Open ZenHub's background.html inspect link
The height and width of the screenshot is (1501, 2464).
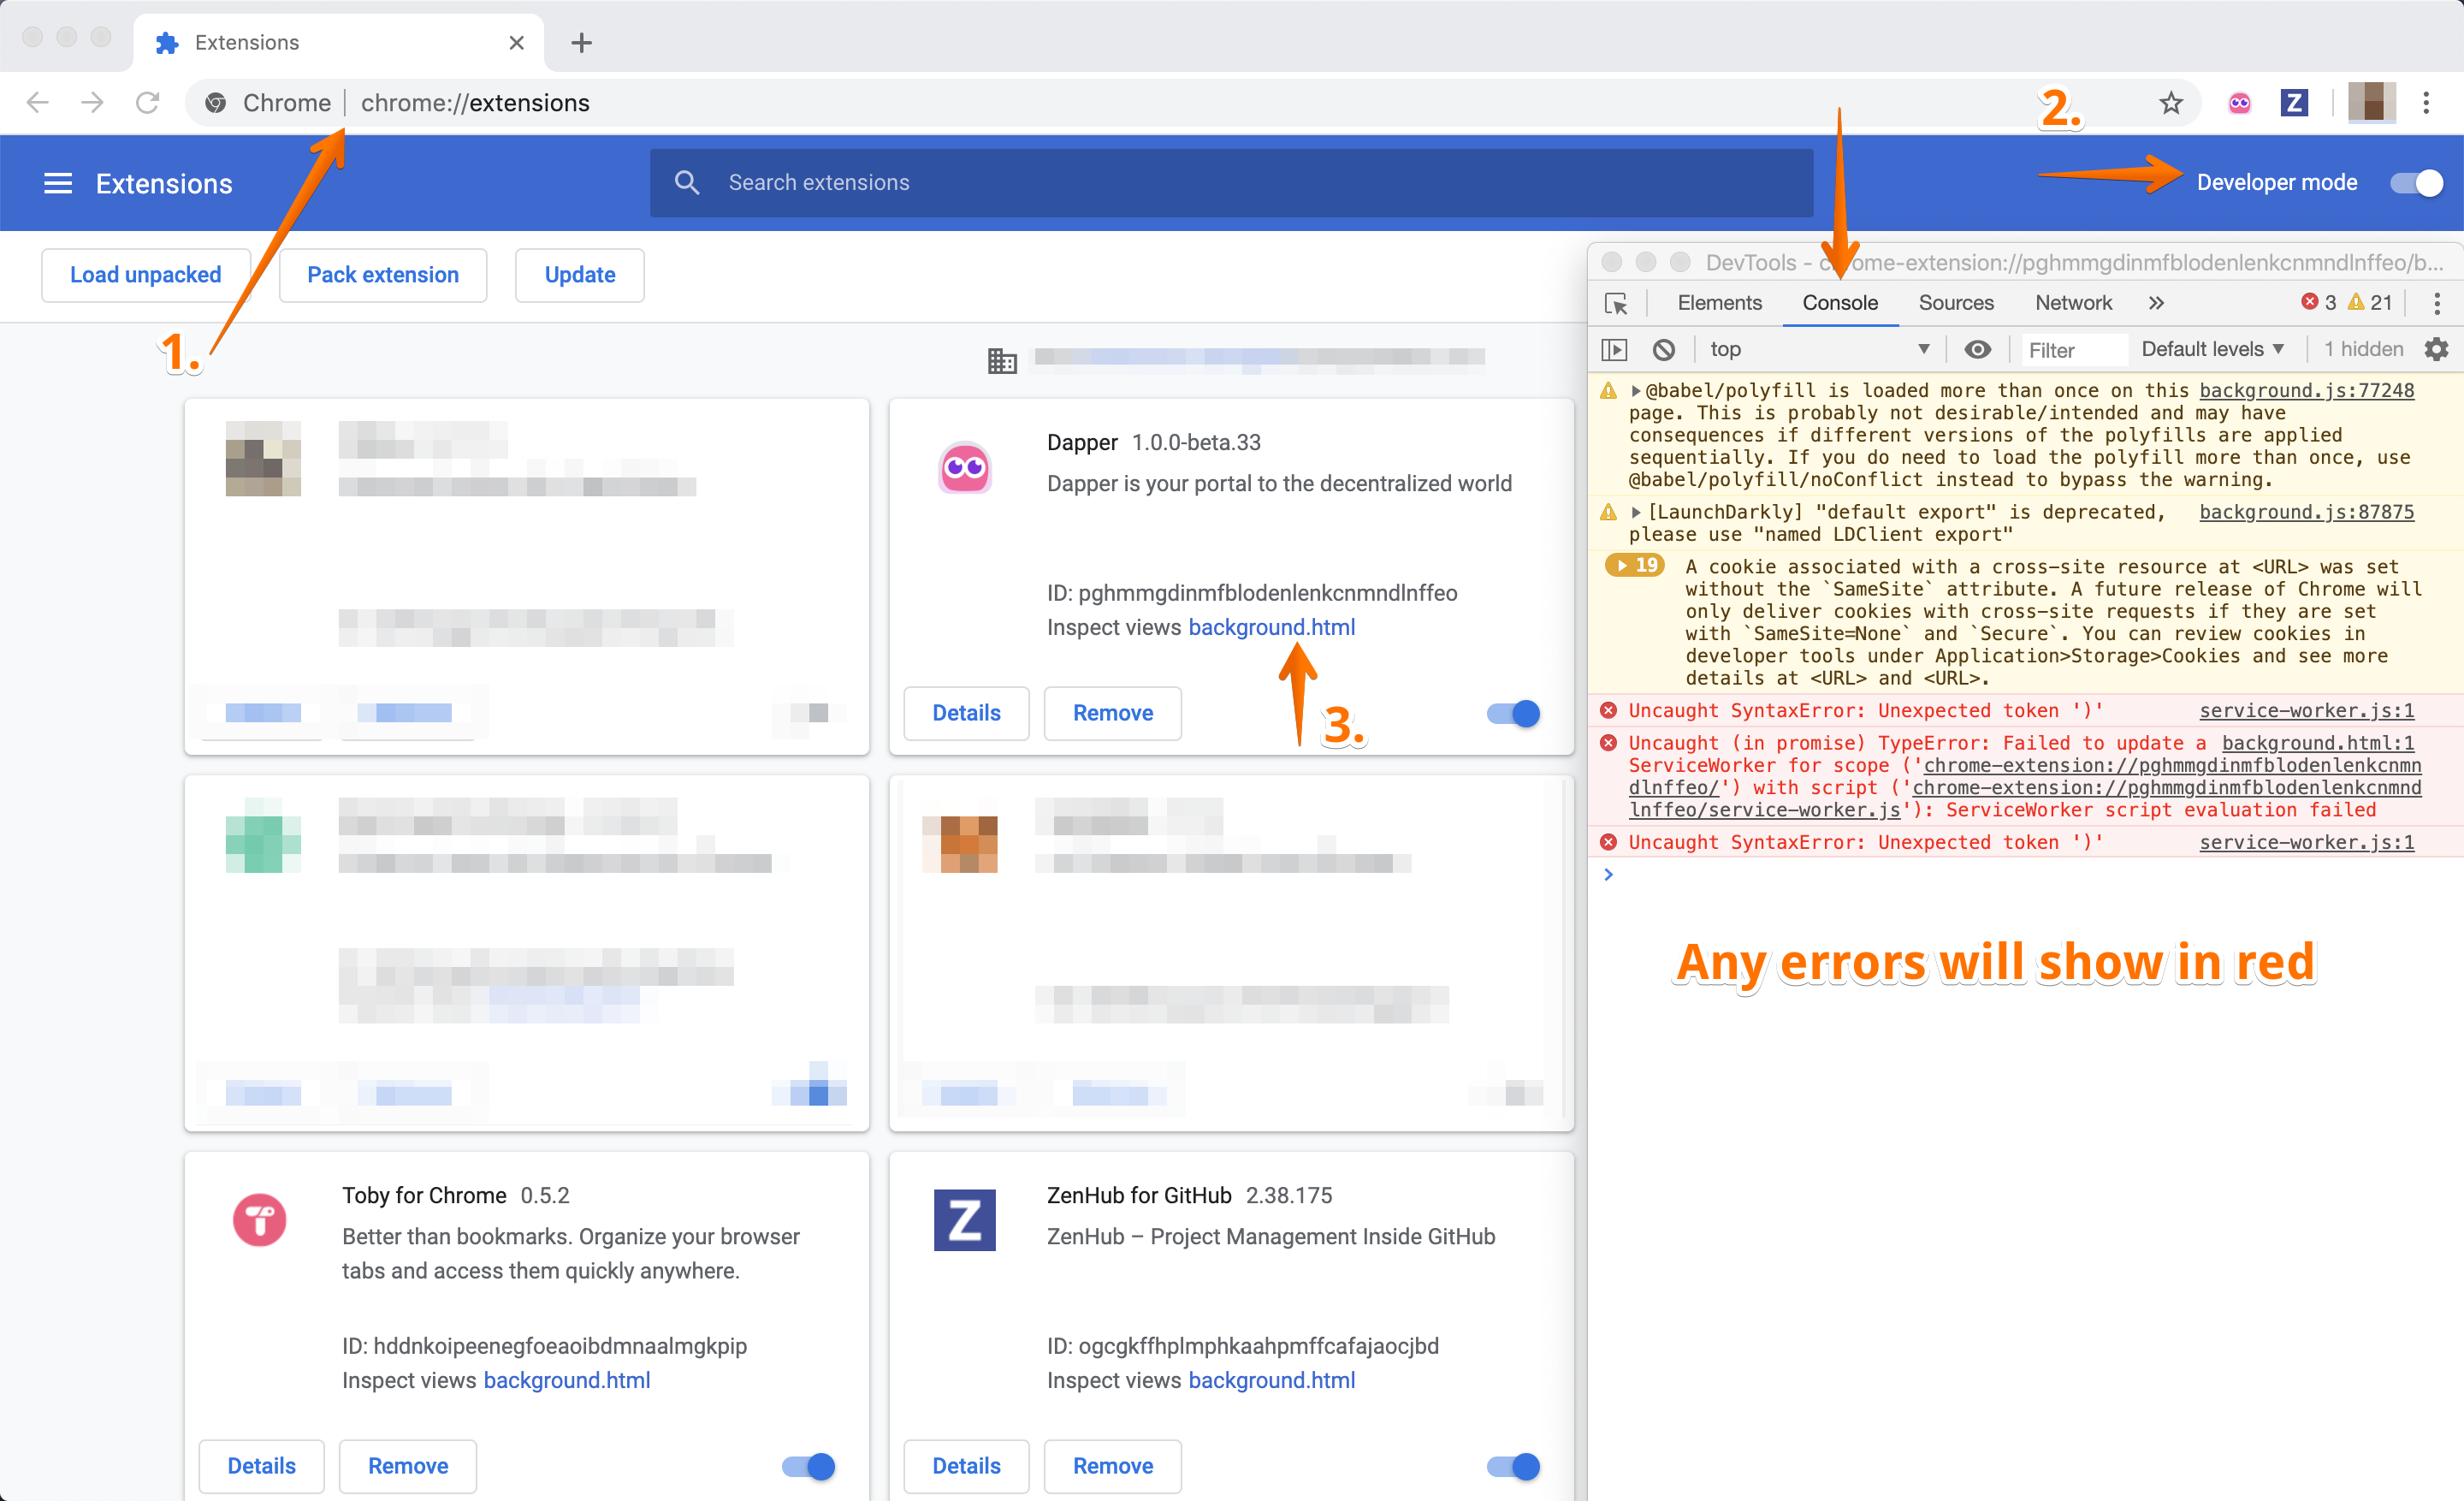pyautogui.click(x=1271, y=1380)
